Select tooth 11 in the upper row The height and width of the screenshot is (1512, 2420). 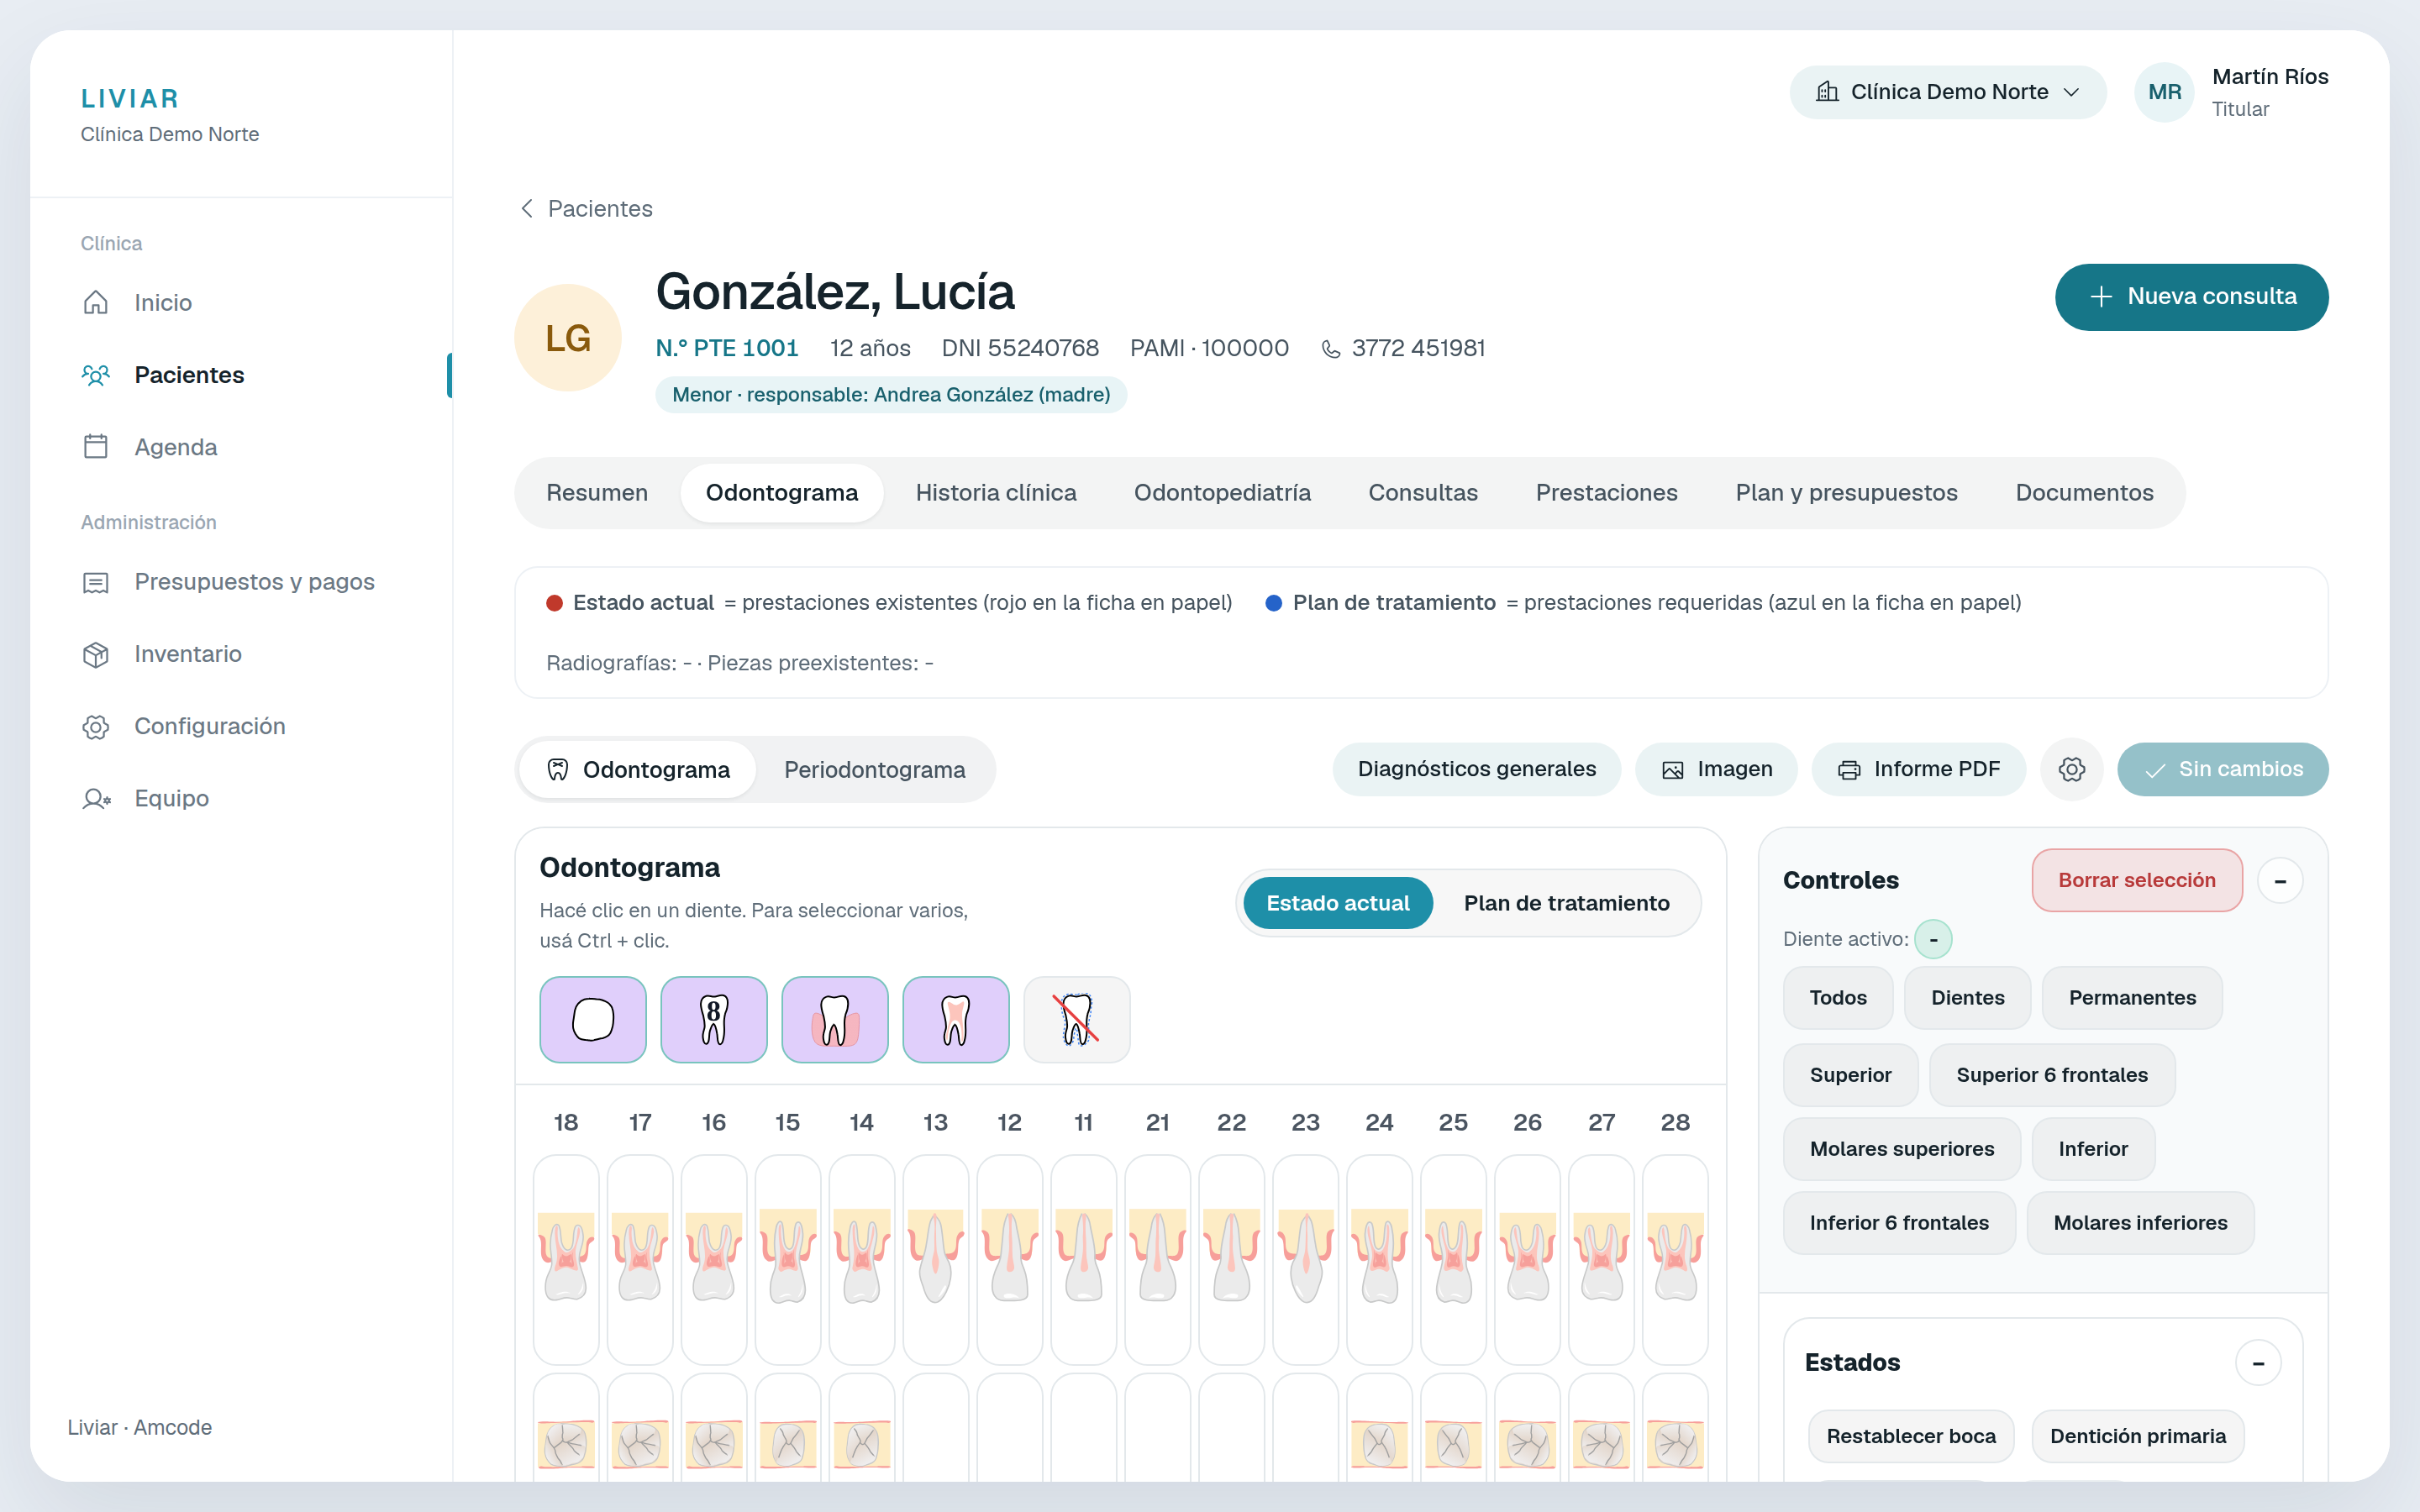pyautogui.click(x=1084, y=1259)
